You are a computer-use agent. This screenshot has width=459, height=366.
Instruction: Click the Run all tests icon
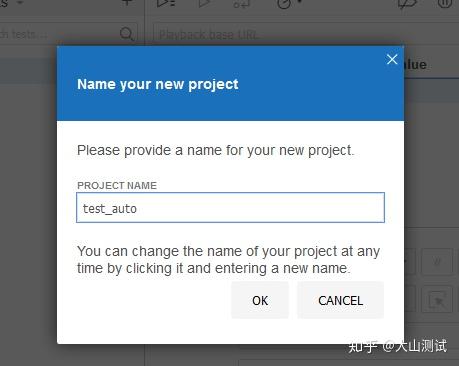click(166, 3)
